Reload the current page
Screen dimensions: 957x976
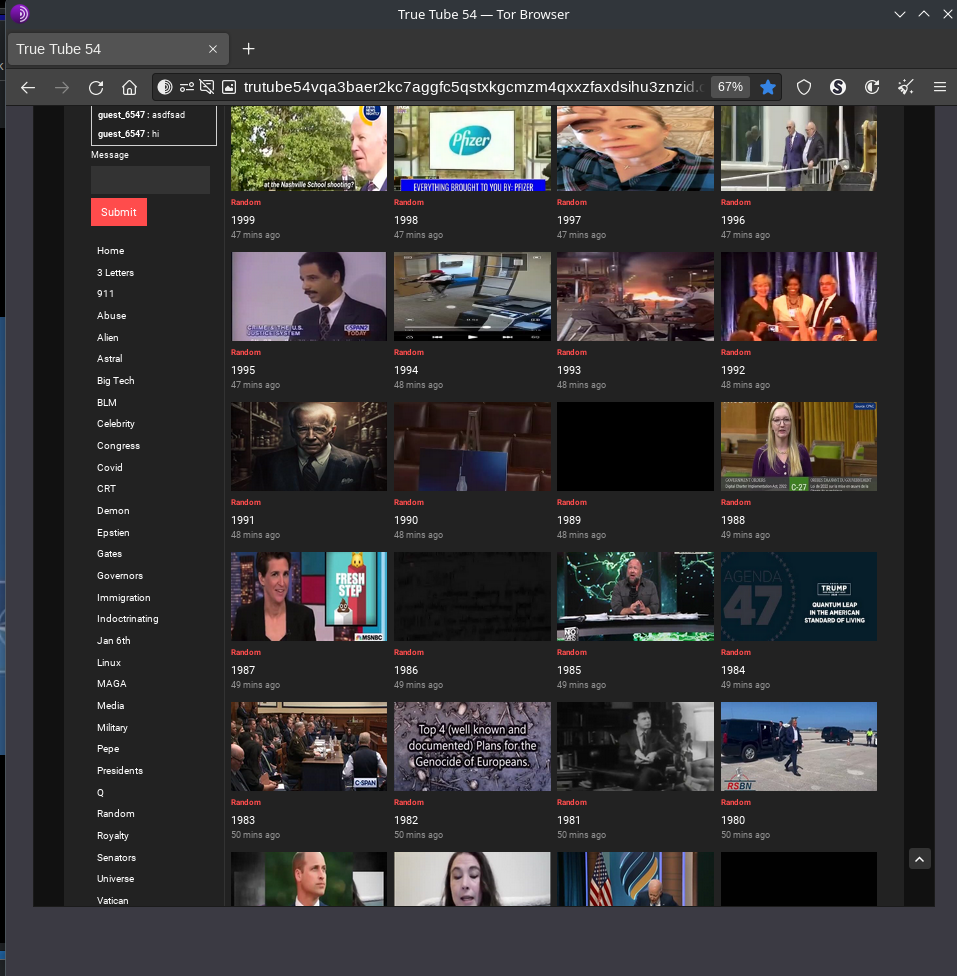(x=96, y=87)
